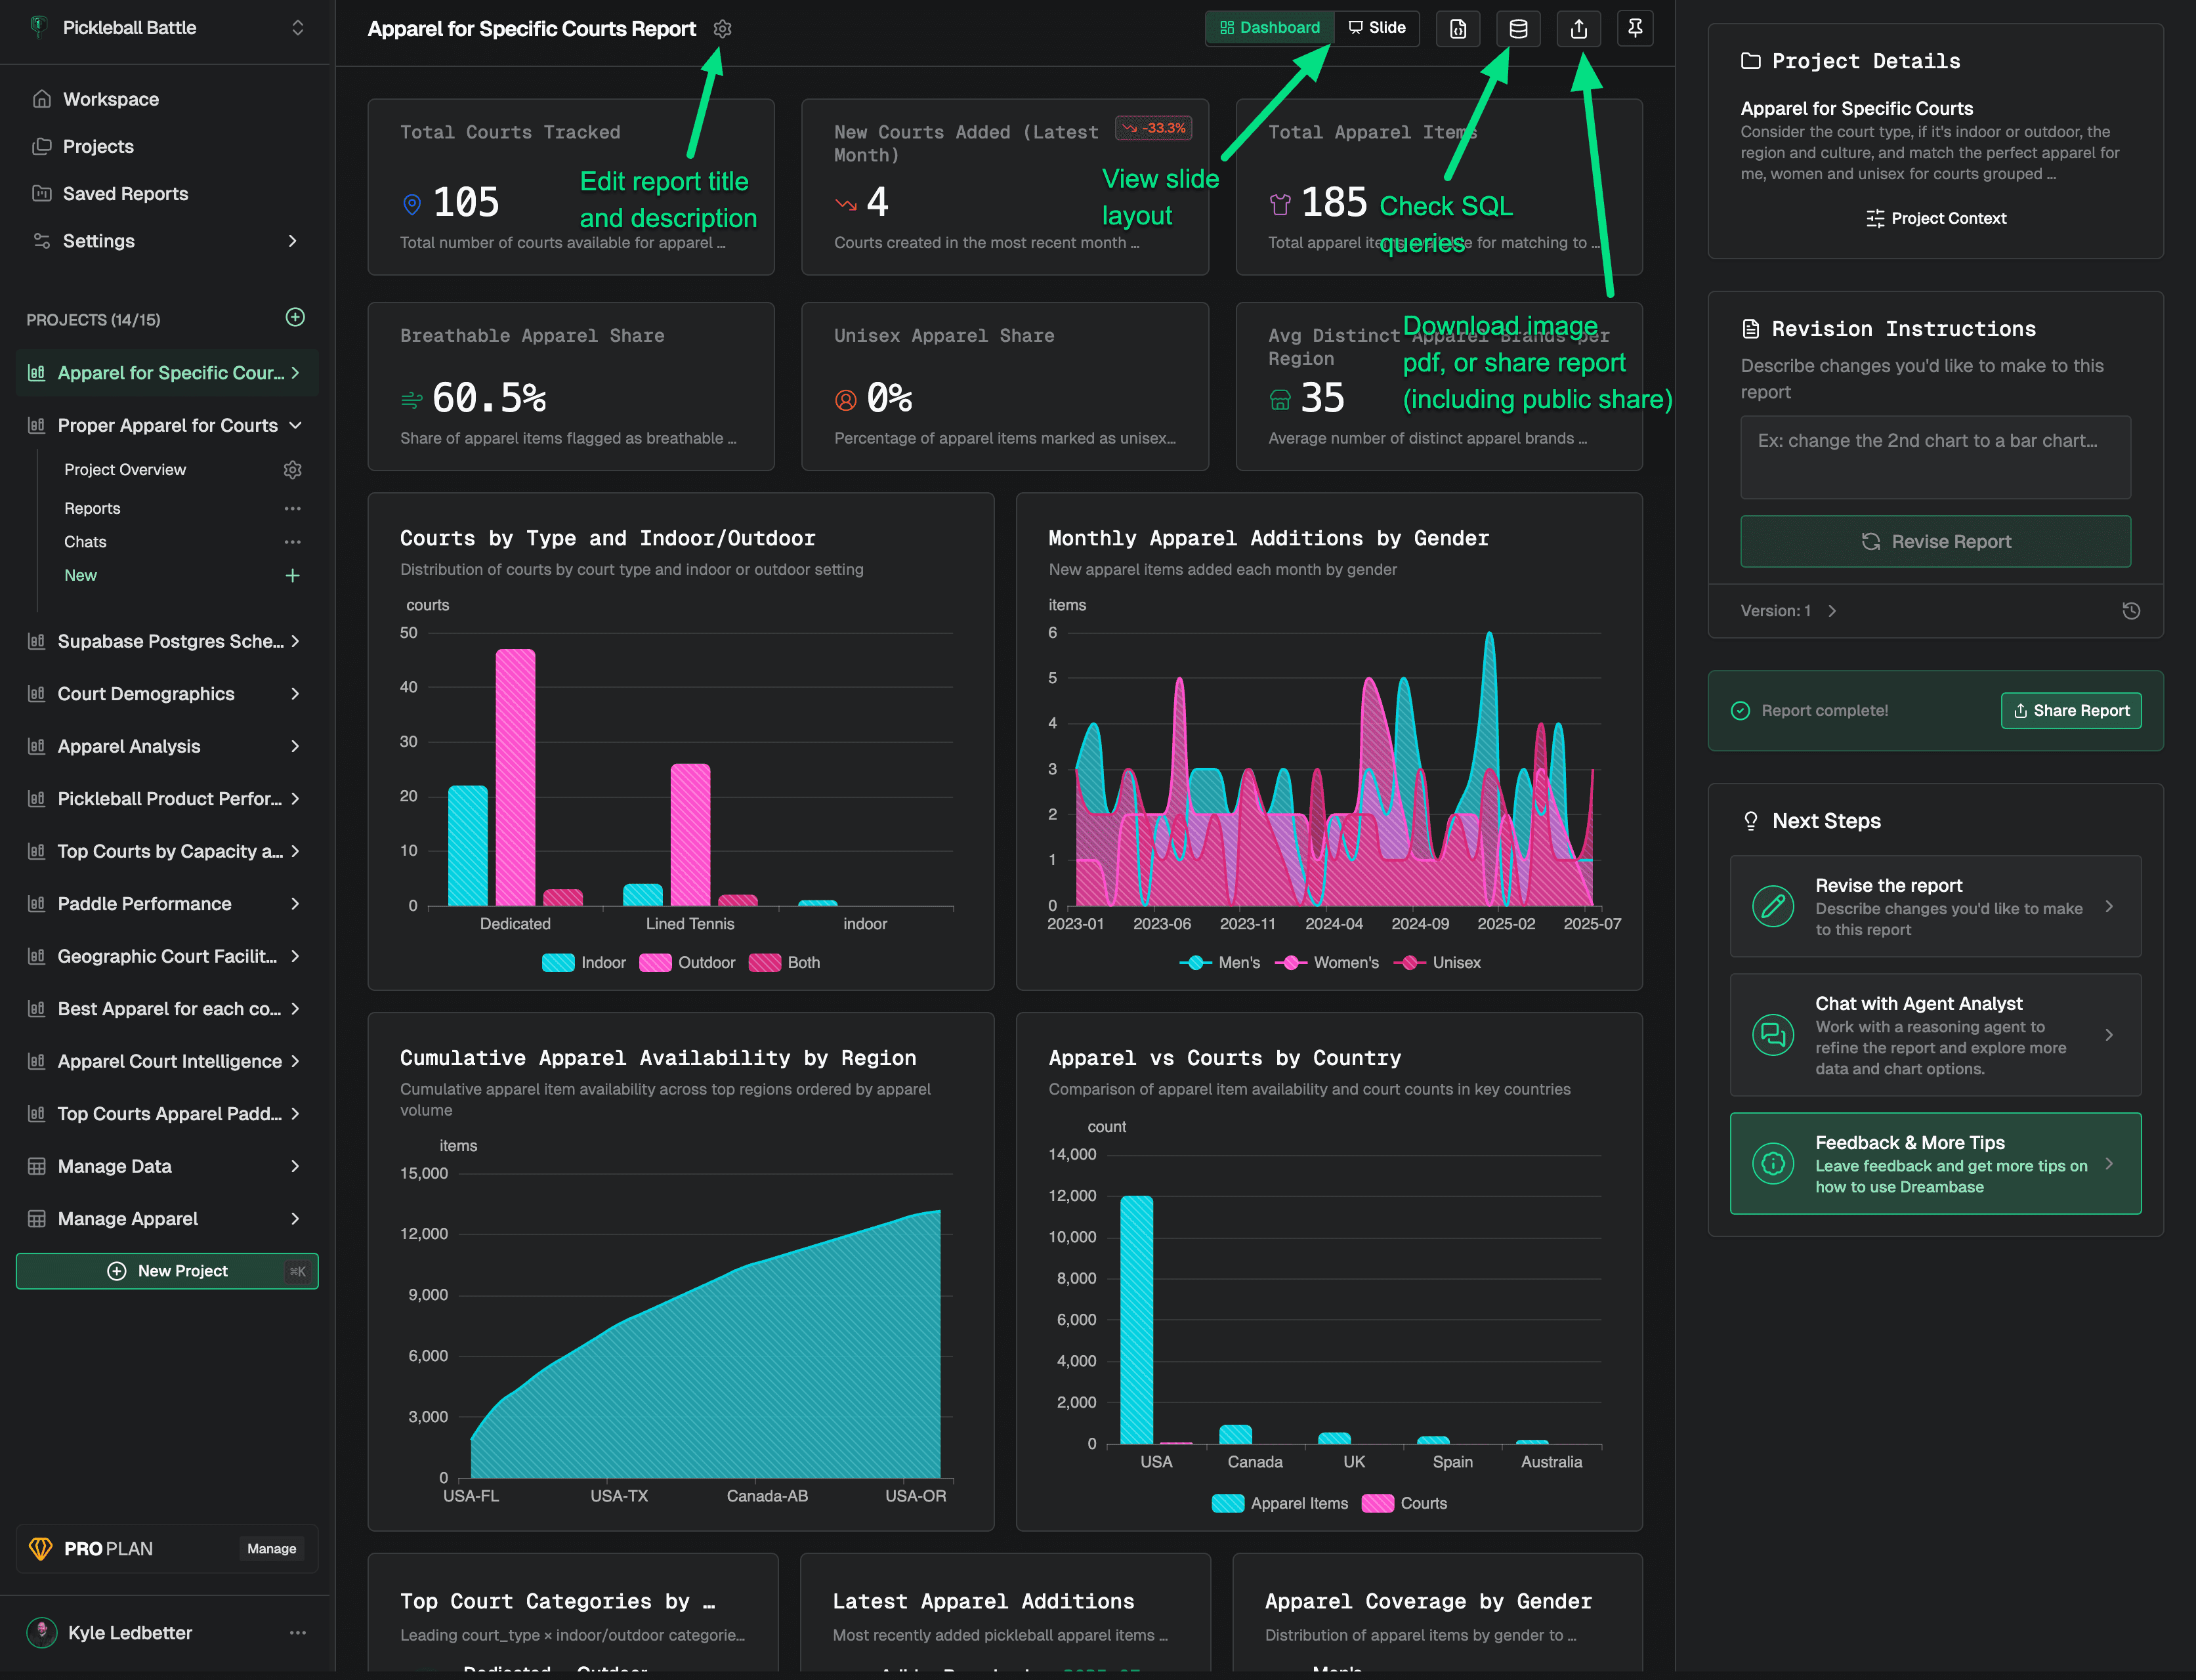Open the SQL queries database icon

(1517, 28)
